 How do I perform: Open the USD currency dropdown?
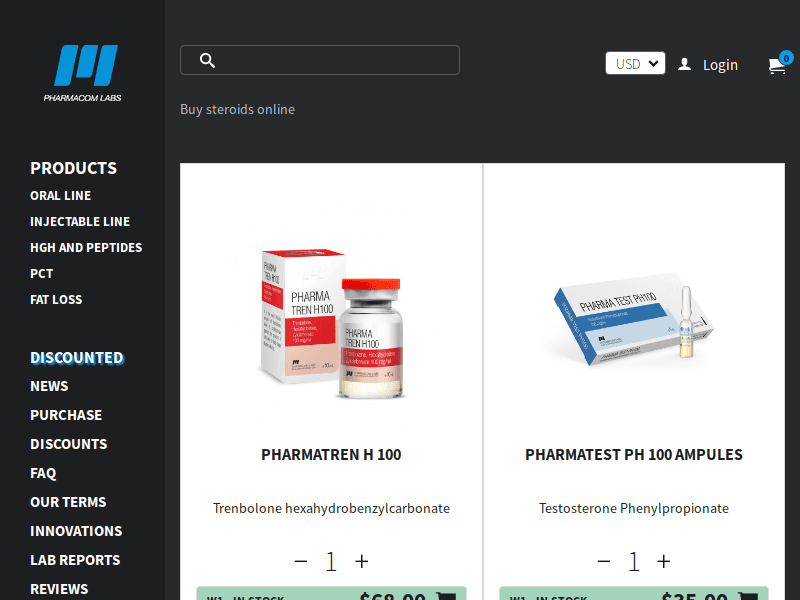(635, 63)
